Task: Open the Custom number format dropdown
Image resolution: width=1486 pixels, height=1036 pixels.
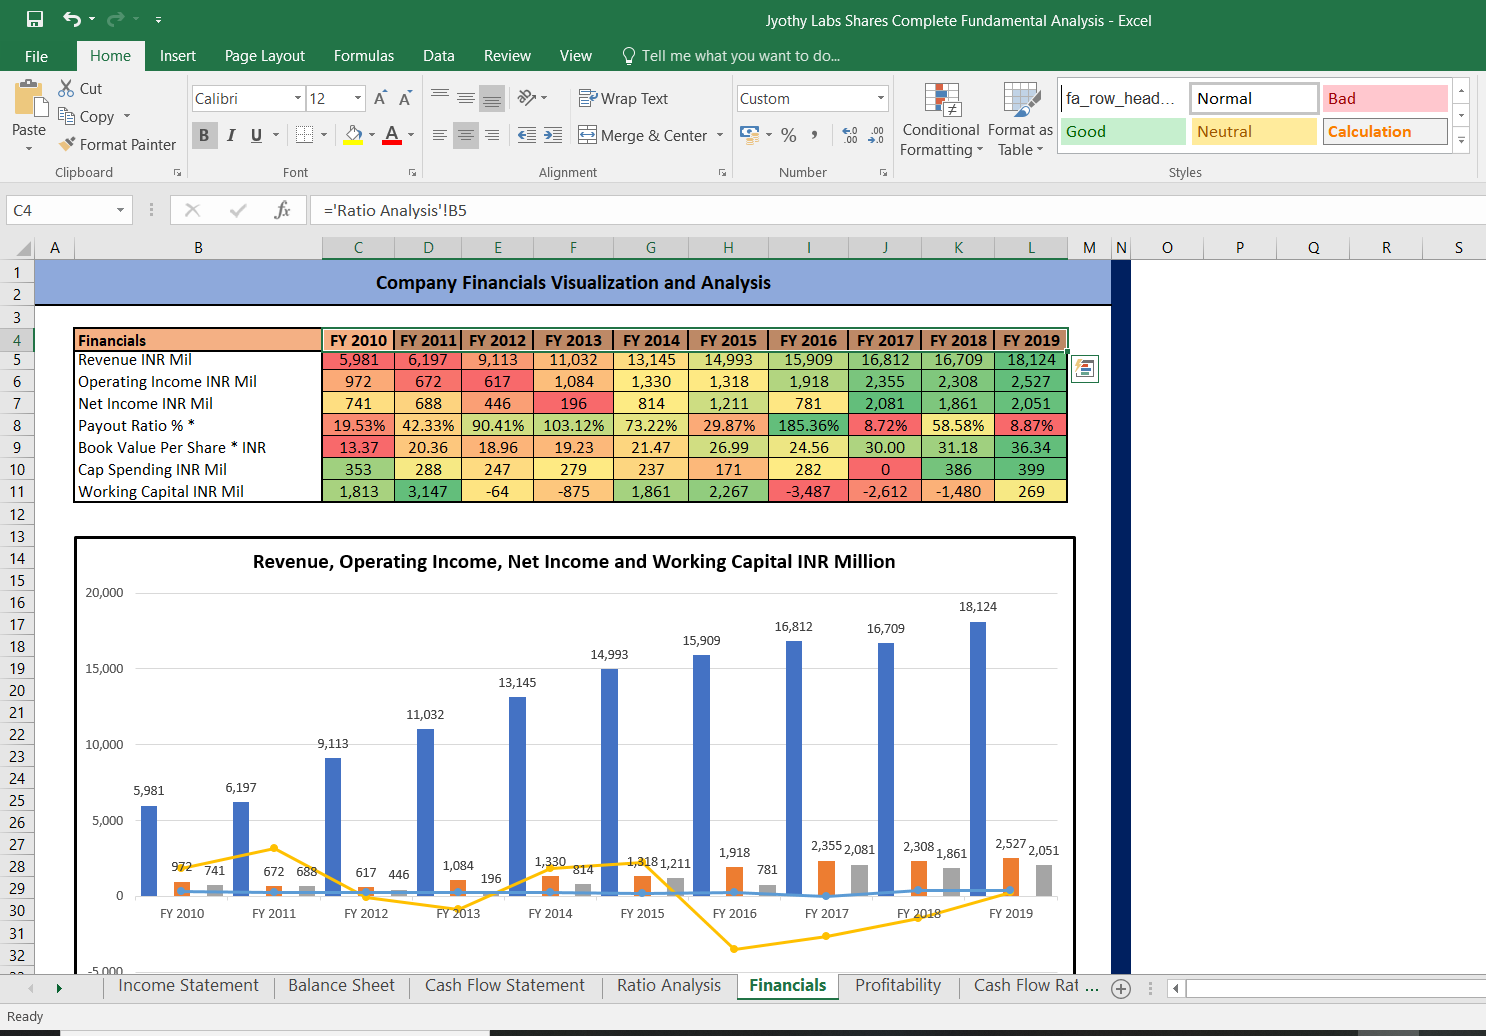Action: (x=881, y=98)
